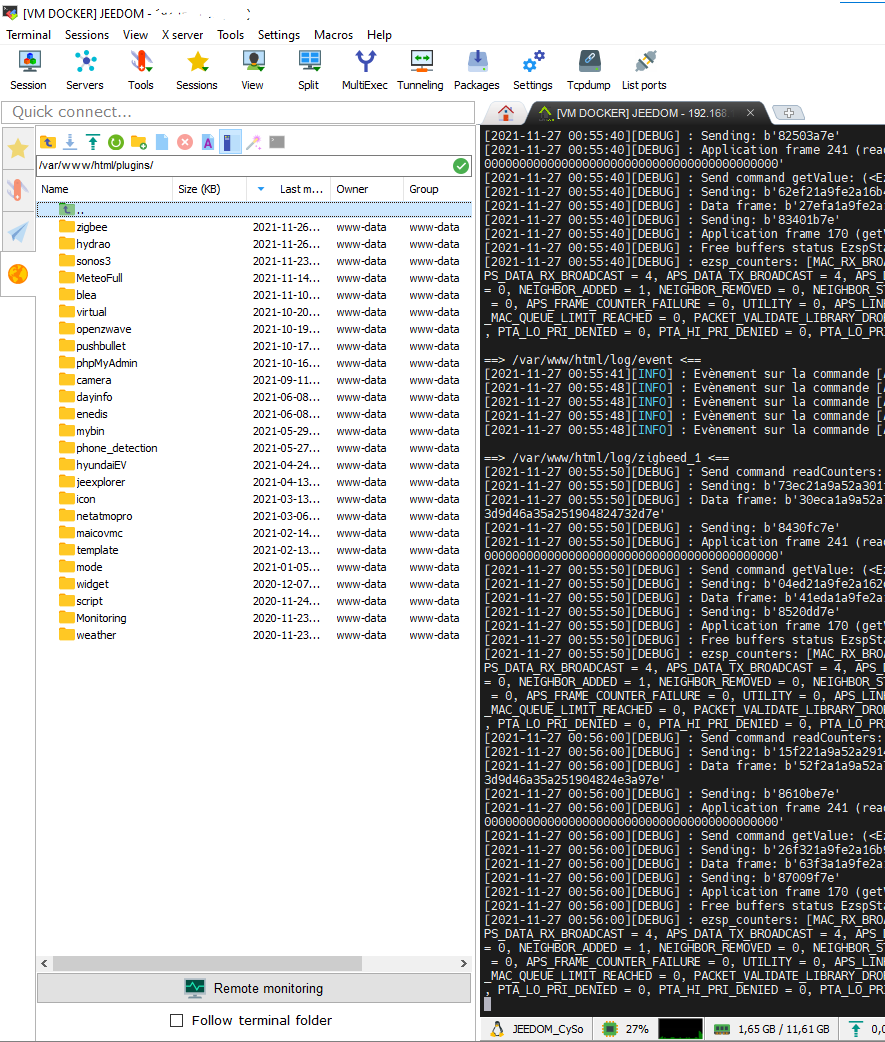Click the SFTP upload arrow icon
This screenshot has width=885, height=1042.
(93, 142)
